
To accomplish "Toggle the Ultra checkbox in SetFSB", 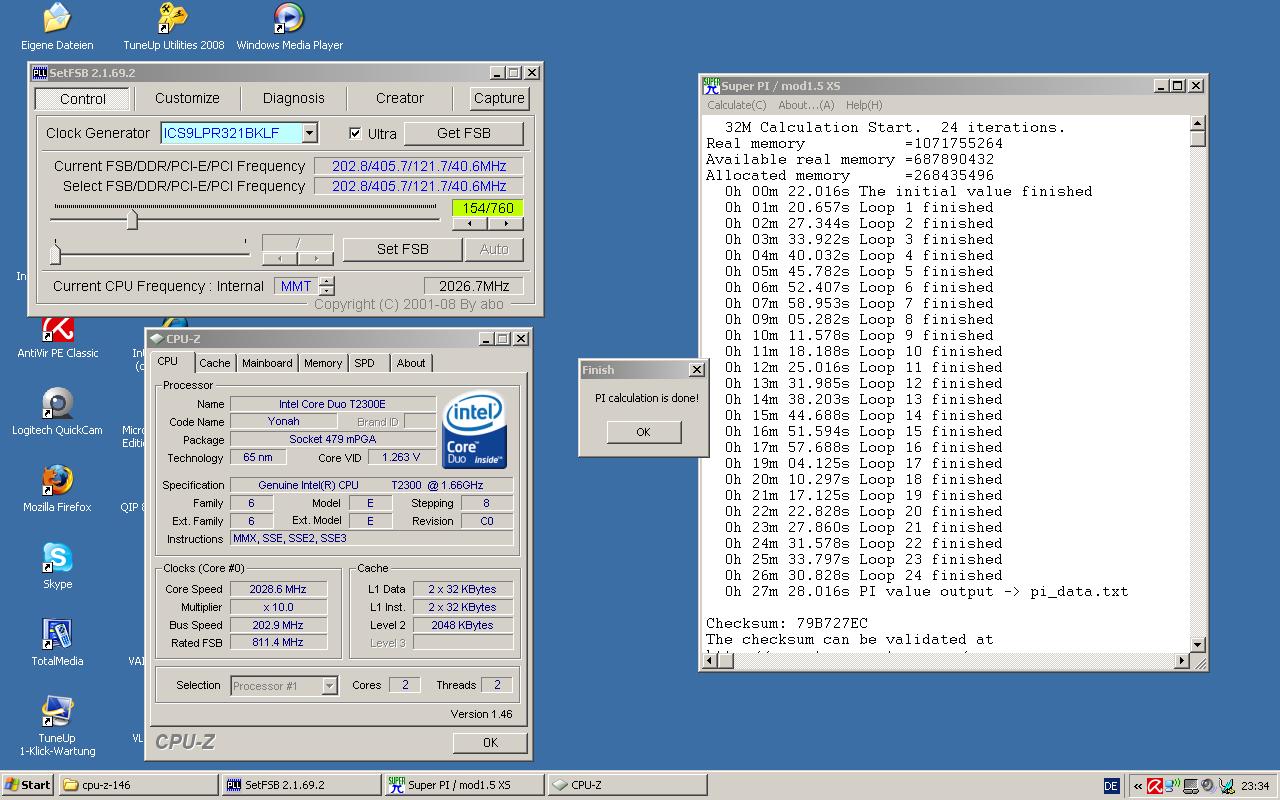I will (355, 133).
